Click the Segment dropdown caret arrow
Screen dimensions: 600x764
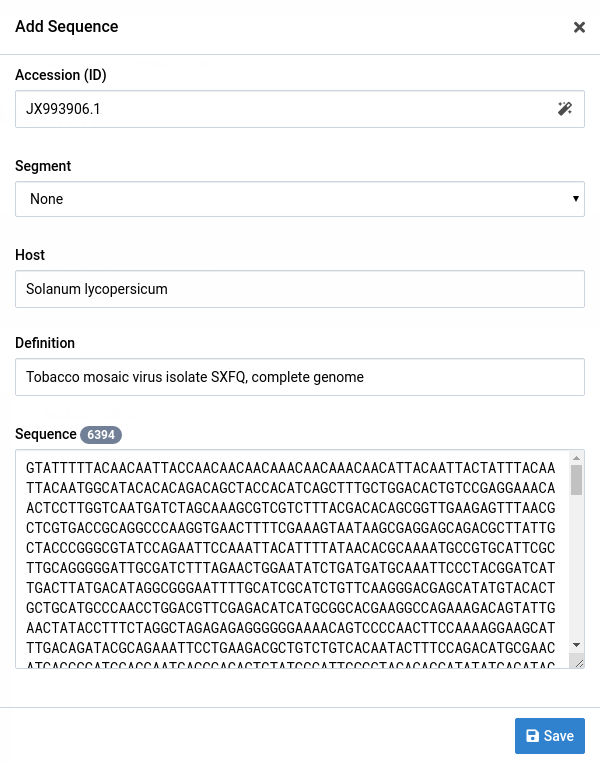[575, 199]
